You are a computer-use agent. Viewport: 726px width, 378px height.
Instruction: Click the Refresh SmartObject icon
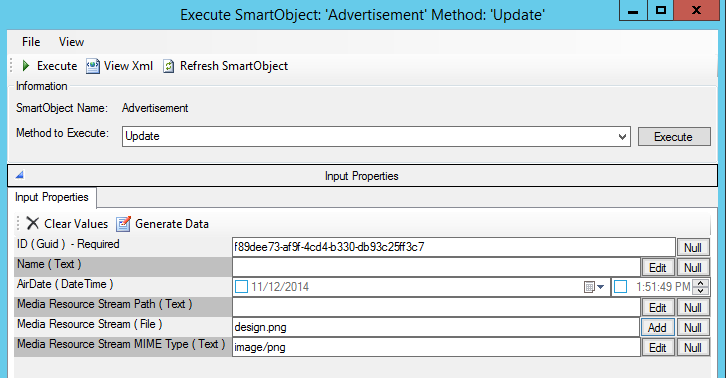[169, 66]
